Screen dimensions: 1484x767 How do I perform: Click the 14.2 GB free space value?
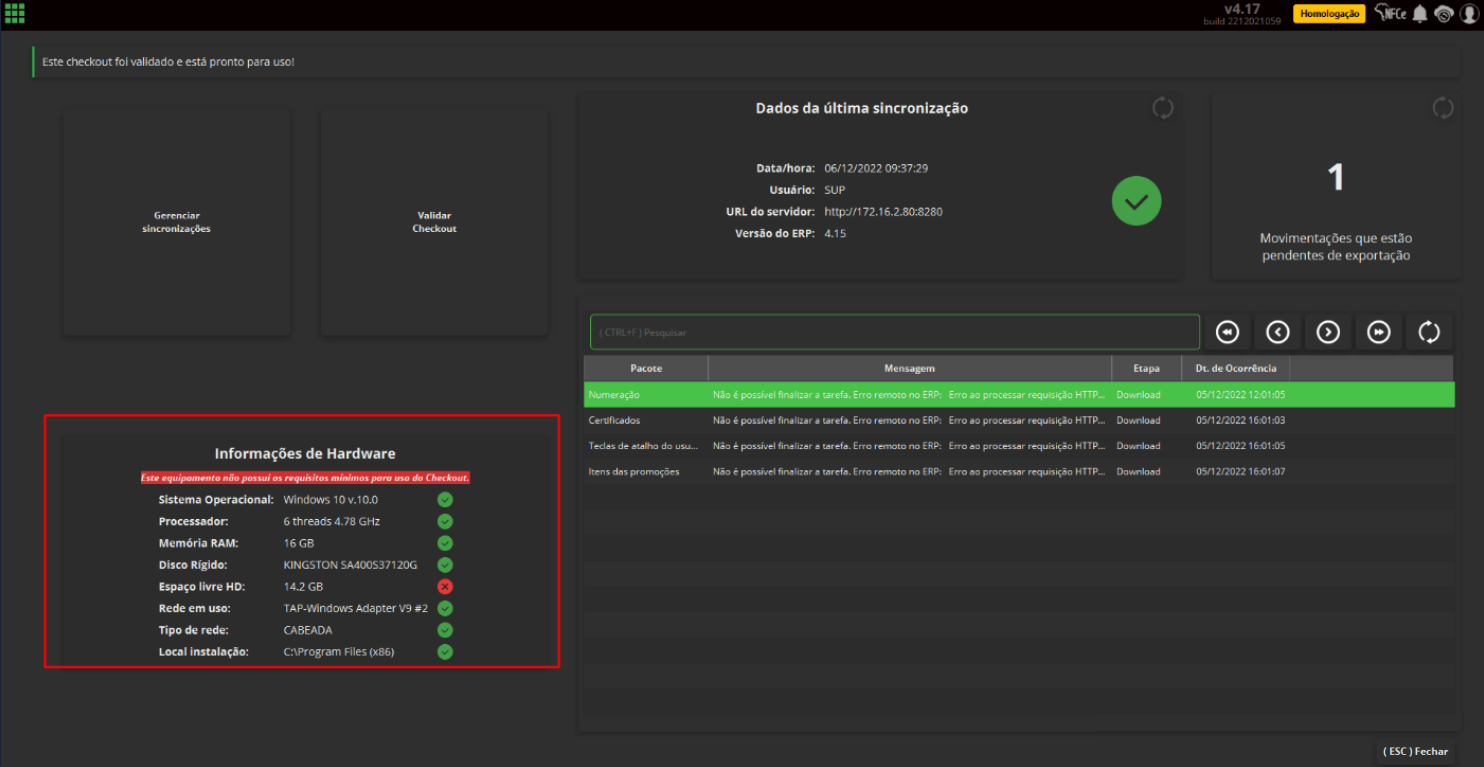click(x=303, y=587)
